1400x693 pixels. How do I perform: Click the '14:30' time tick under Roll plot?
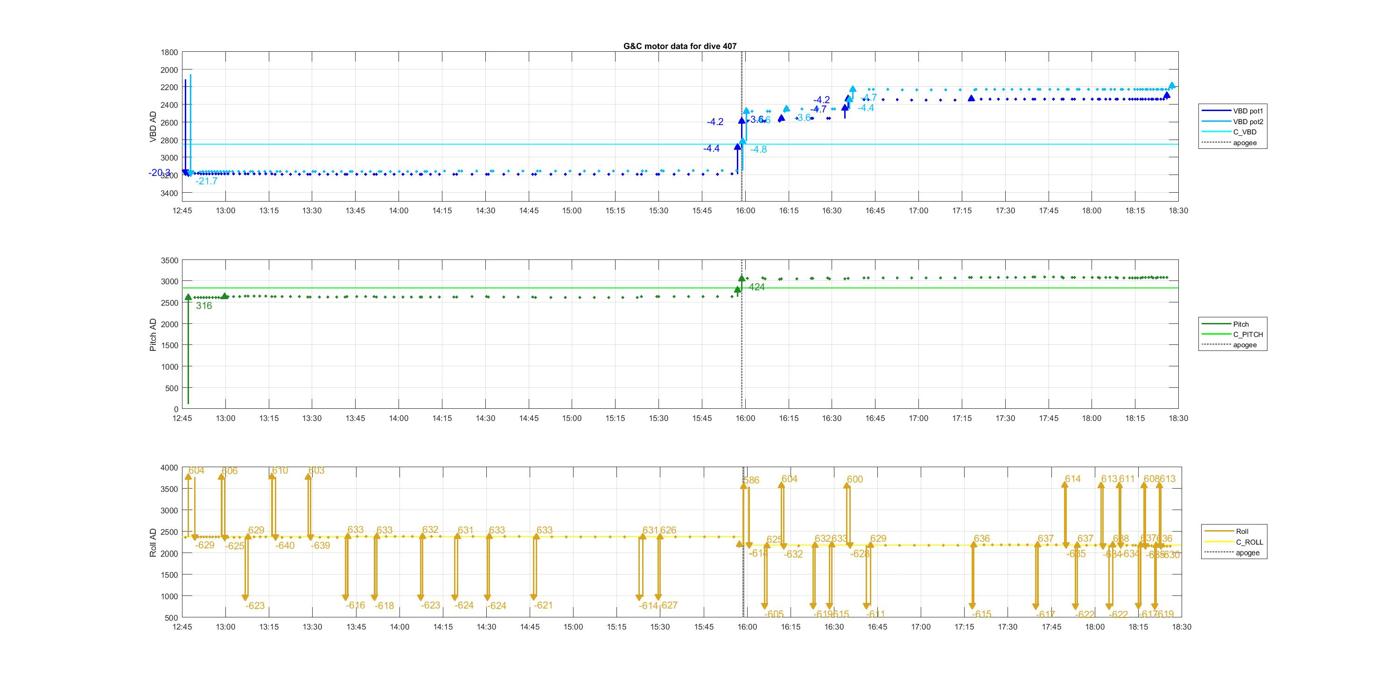[x=487, y=627]
